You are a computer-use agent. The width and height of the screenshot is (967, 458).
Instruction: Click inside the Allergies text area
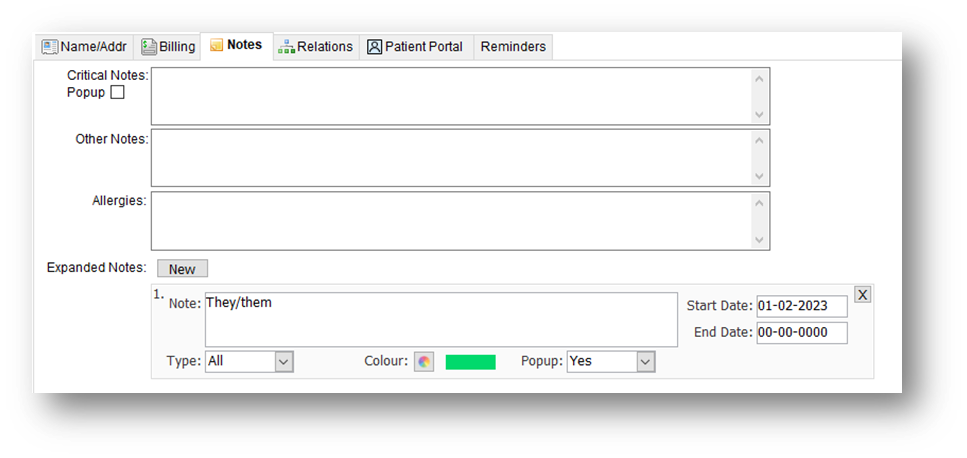(x=460, y=221)
